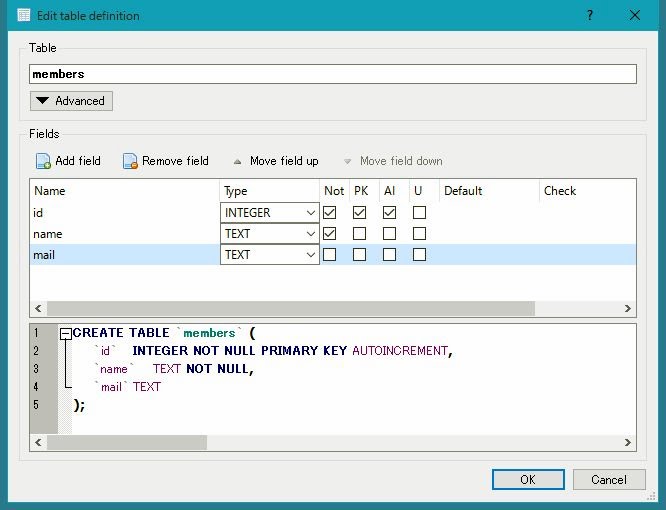Screen dimensions: 666x510
Task: Open the type dropdown for id field
Action: tap(309, 213)
